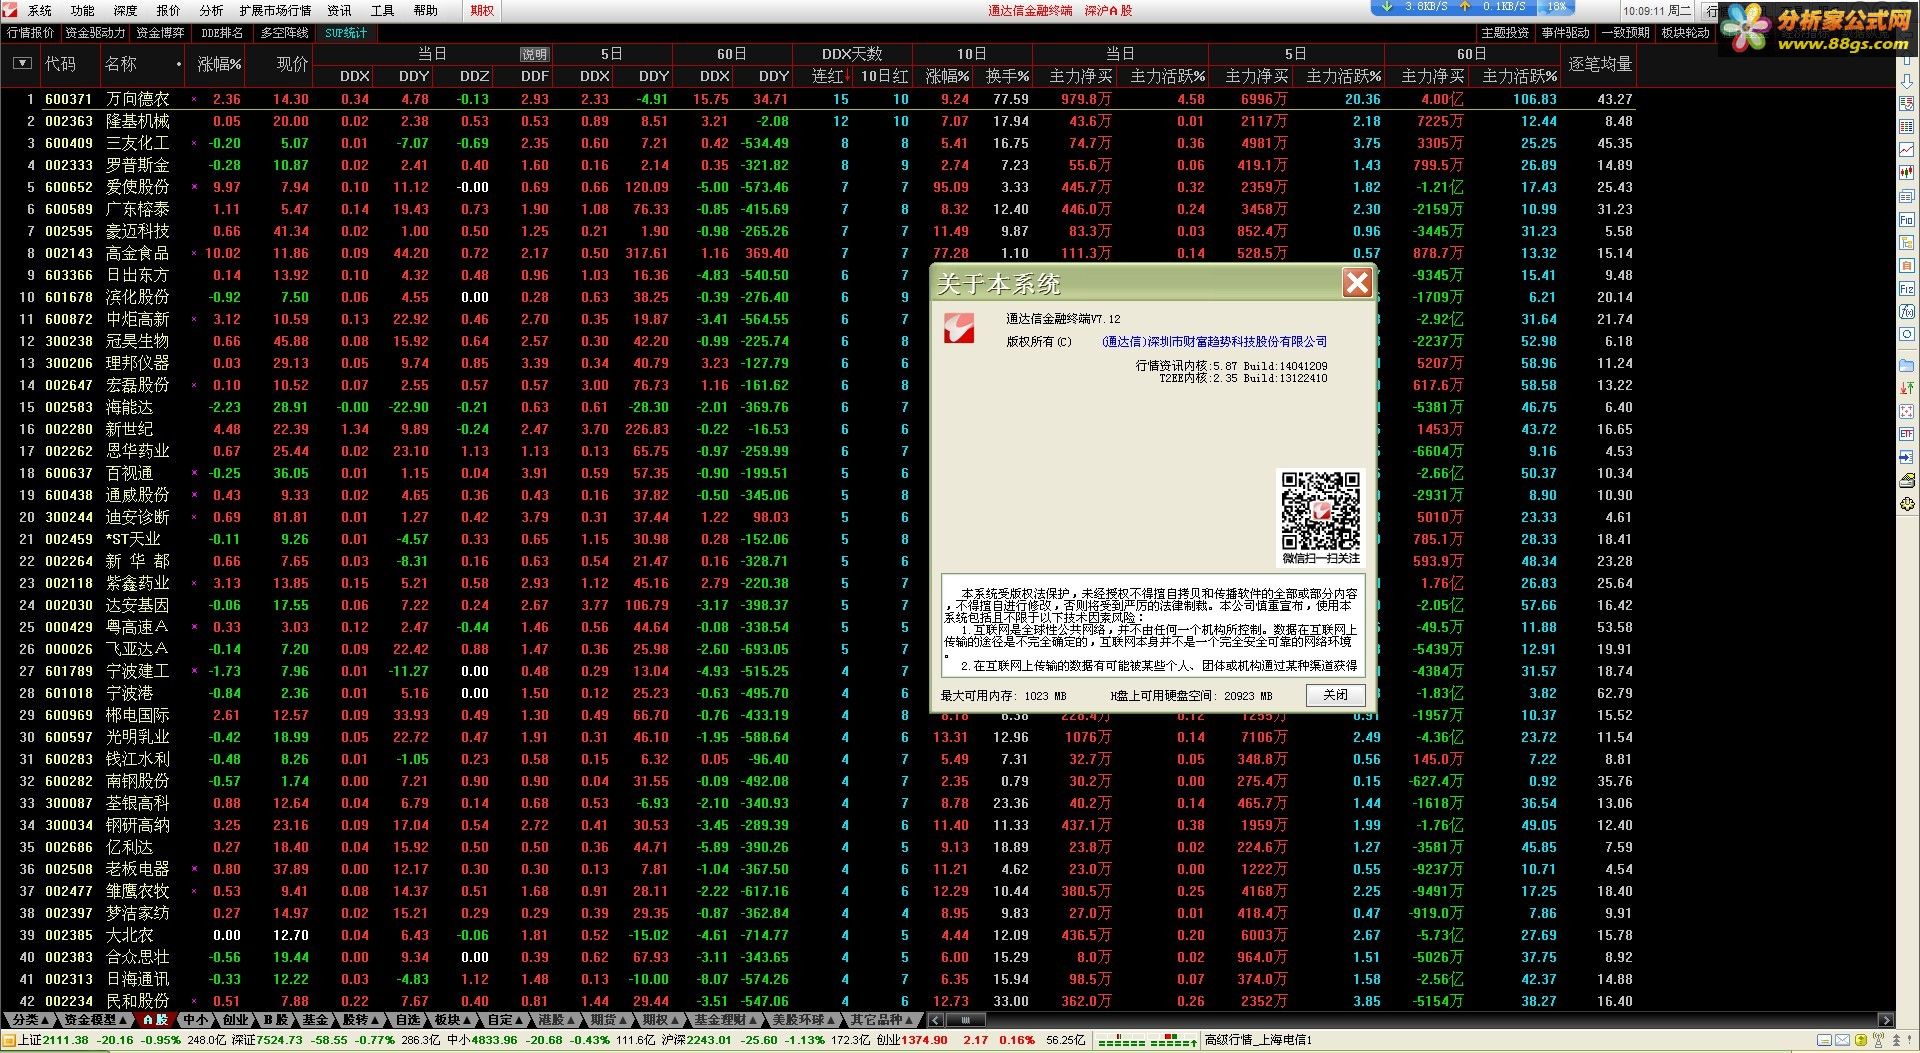Click the 说明 button in the header
Image resolution: width=1920 pixels, height=1053 pixels.
[x=534, y=55]
